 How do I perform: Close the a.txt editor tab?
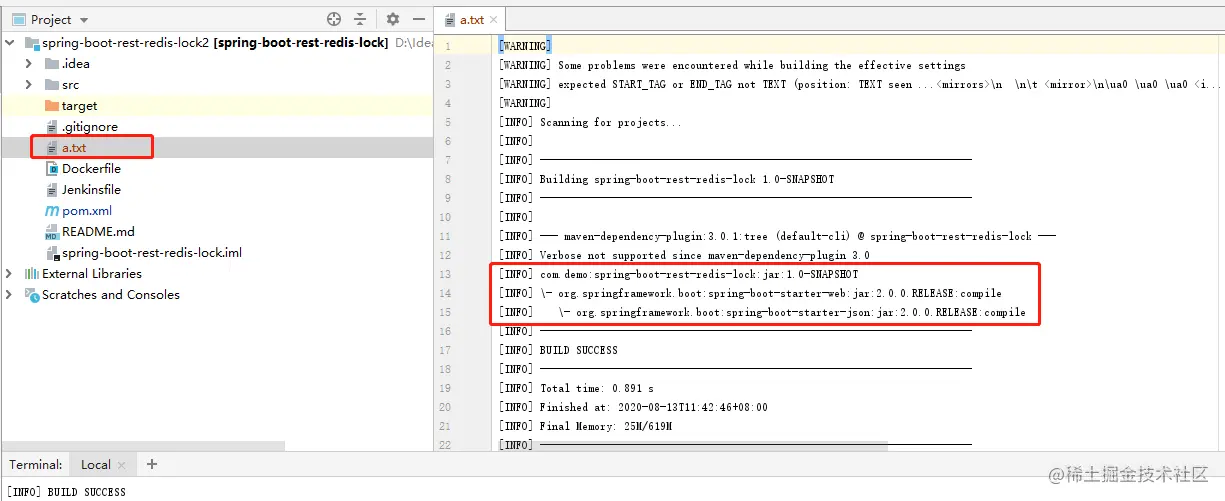tap(494, 19)
